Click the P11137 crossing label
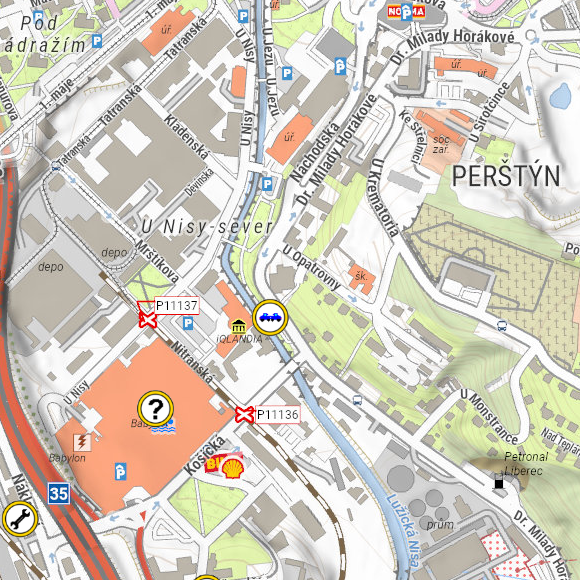The image size is (580, 580). 176,306
